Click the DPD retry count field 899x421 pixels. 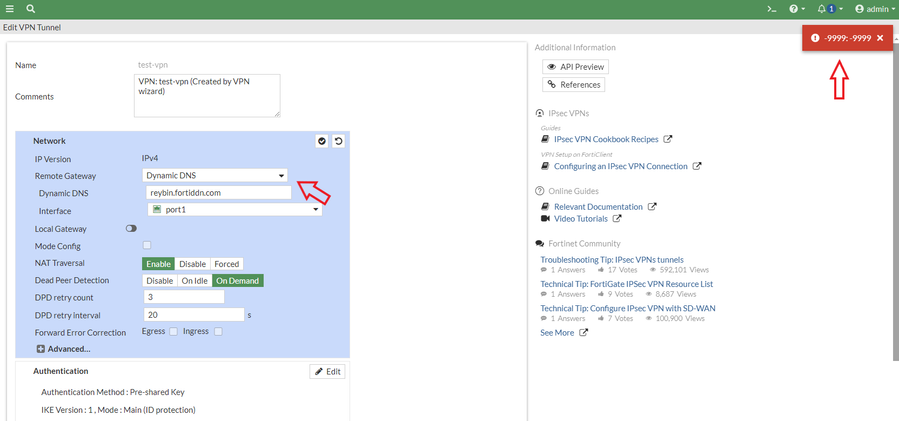pyautogui.click(x=184, y=298)
